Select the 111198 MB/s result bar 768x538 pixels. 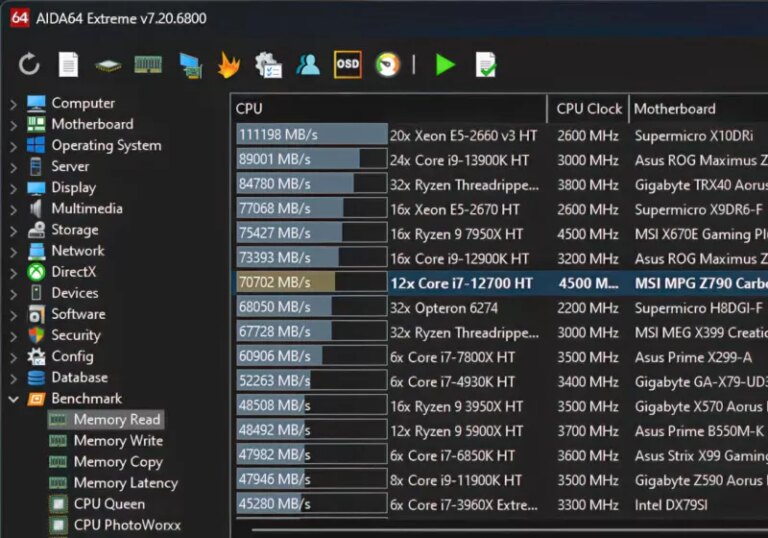click(312, 135)
